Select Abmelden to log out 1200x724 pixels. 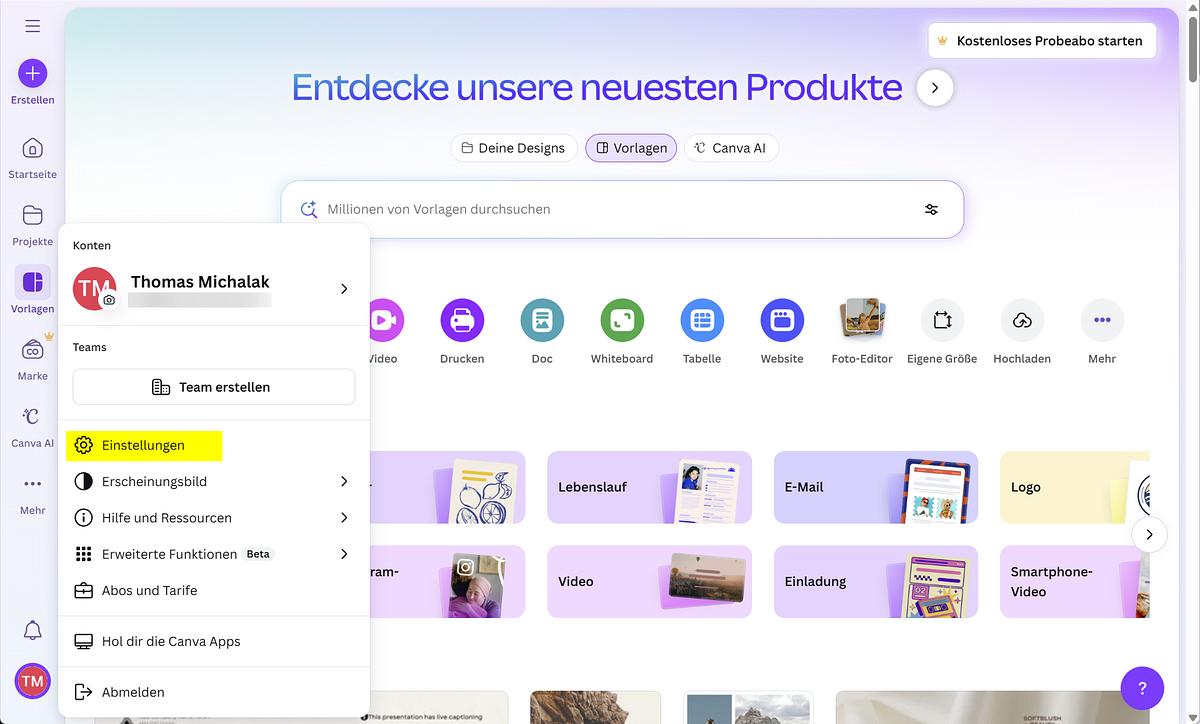click(x=133, y=692)
